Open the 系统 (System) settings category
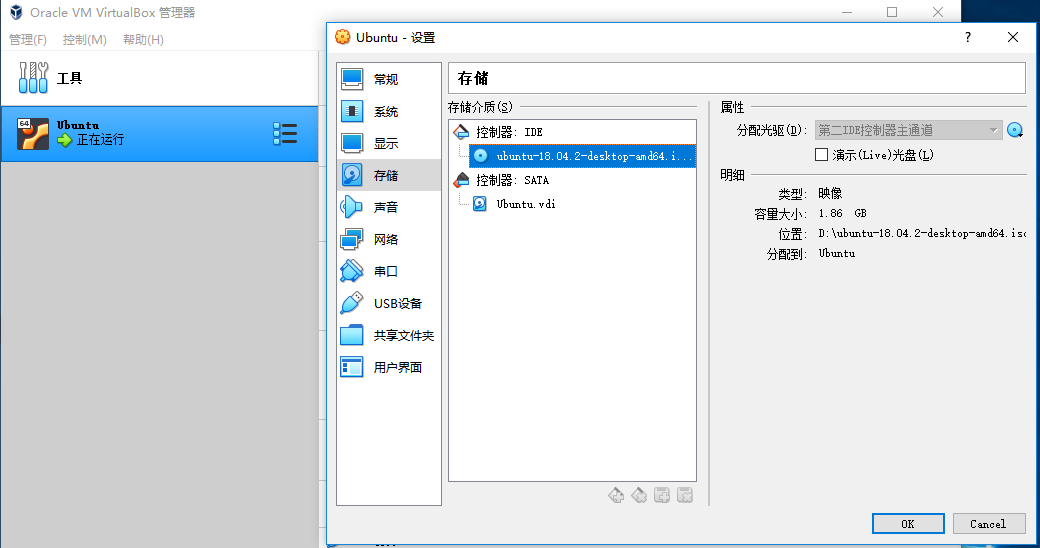 [x=389, y=111]
